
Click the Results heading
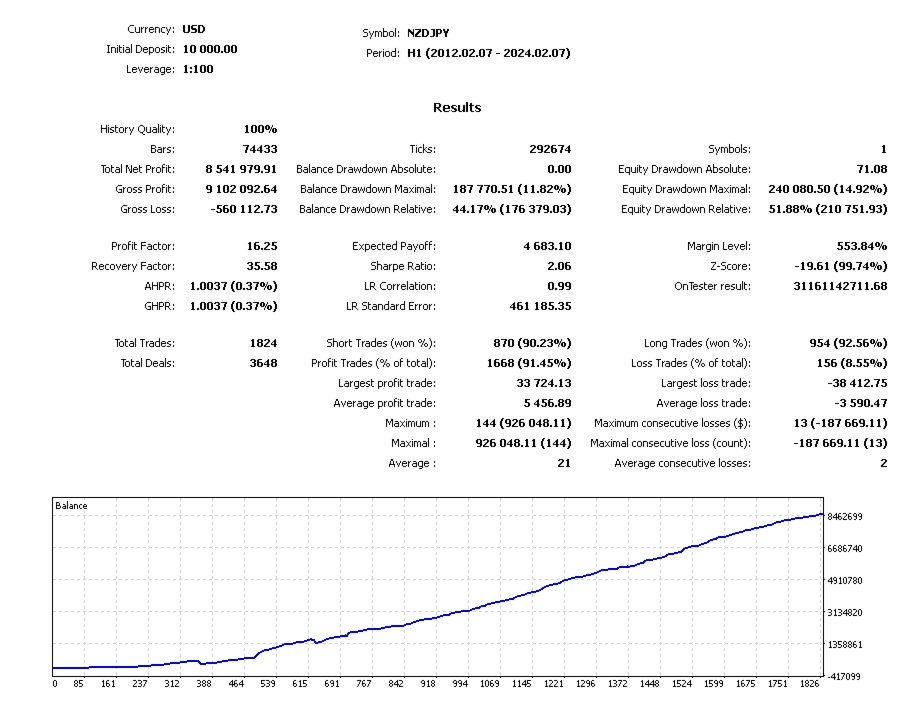(457, 107)
